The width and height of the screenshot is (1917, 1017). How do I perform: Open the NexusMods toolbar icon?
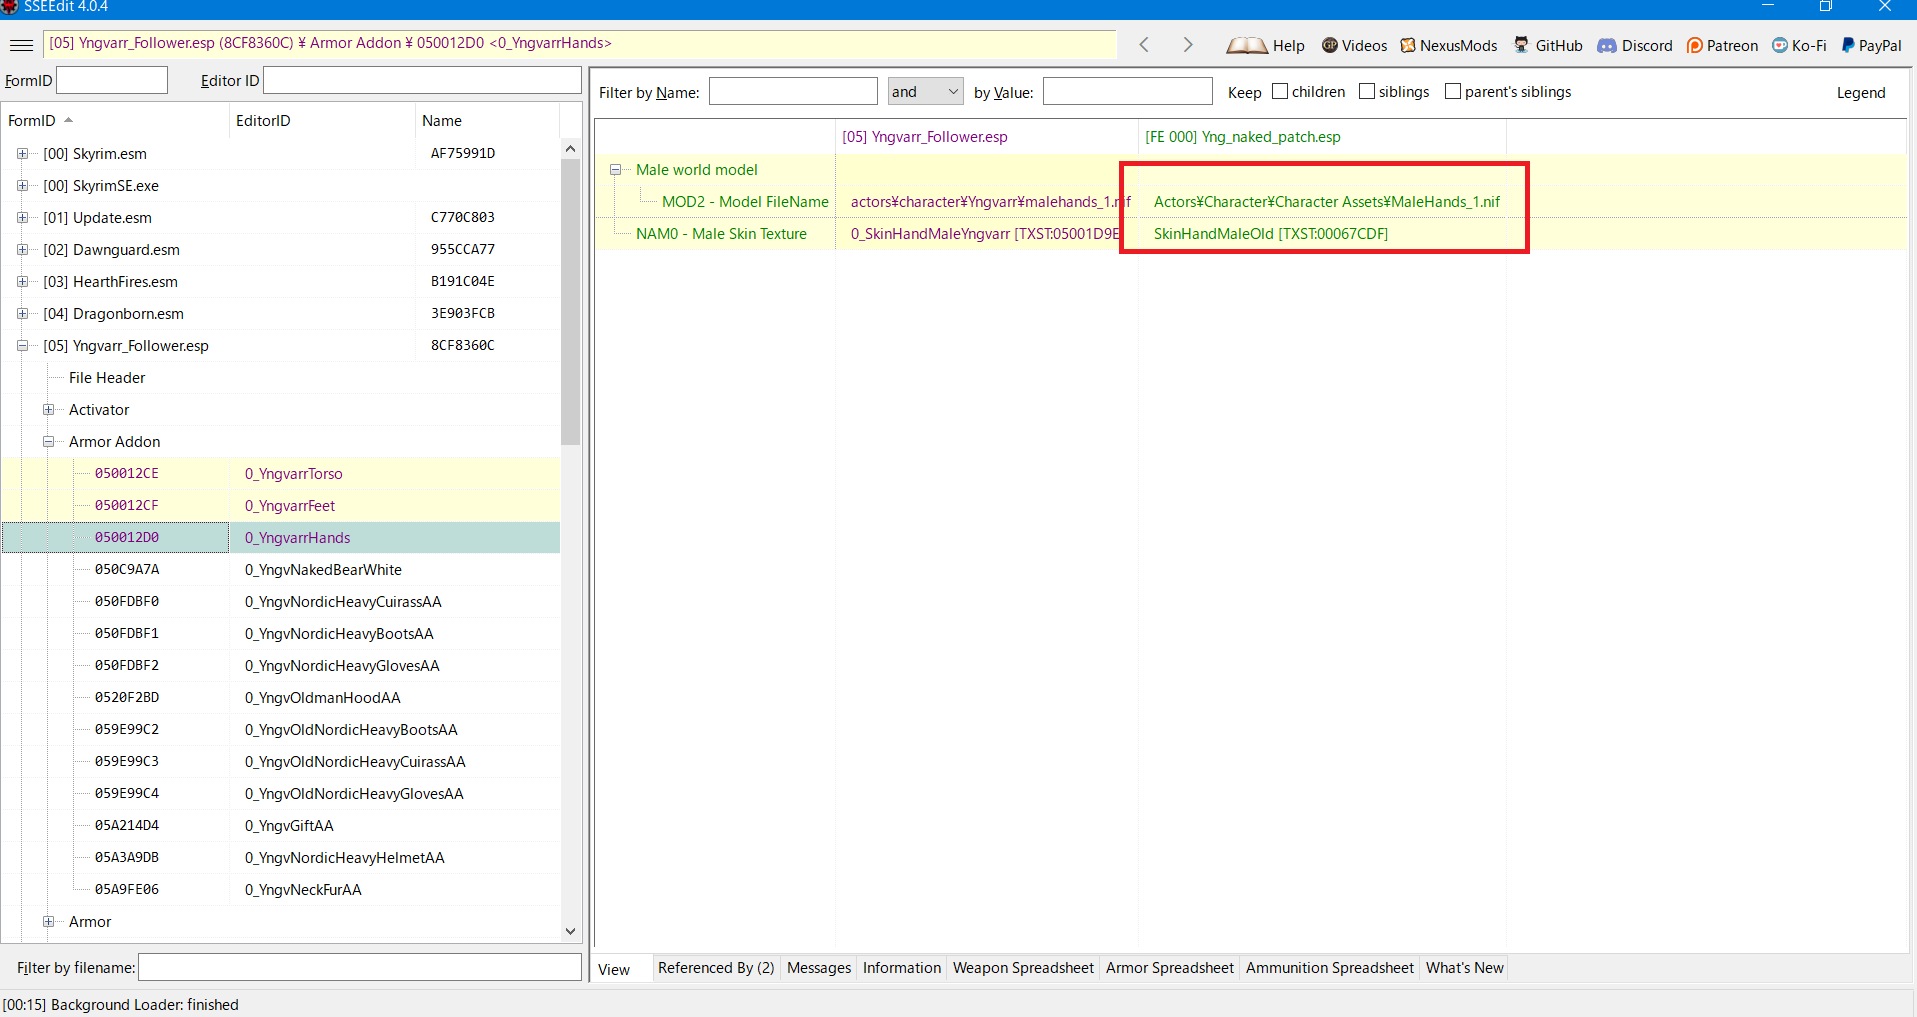[1408, 45]
